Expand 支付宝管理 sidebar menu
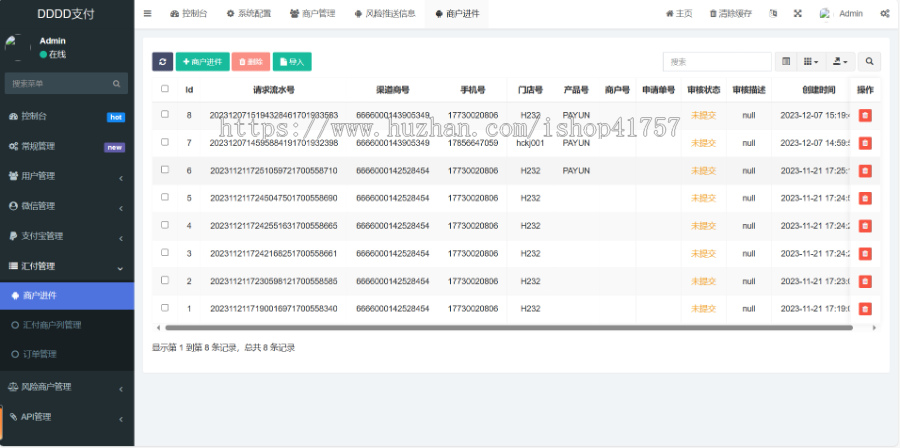Viewport: 900px width, 448px height. [67, 236]
